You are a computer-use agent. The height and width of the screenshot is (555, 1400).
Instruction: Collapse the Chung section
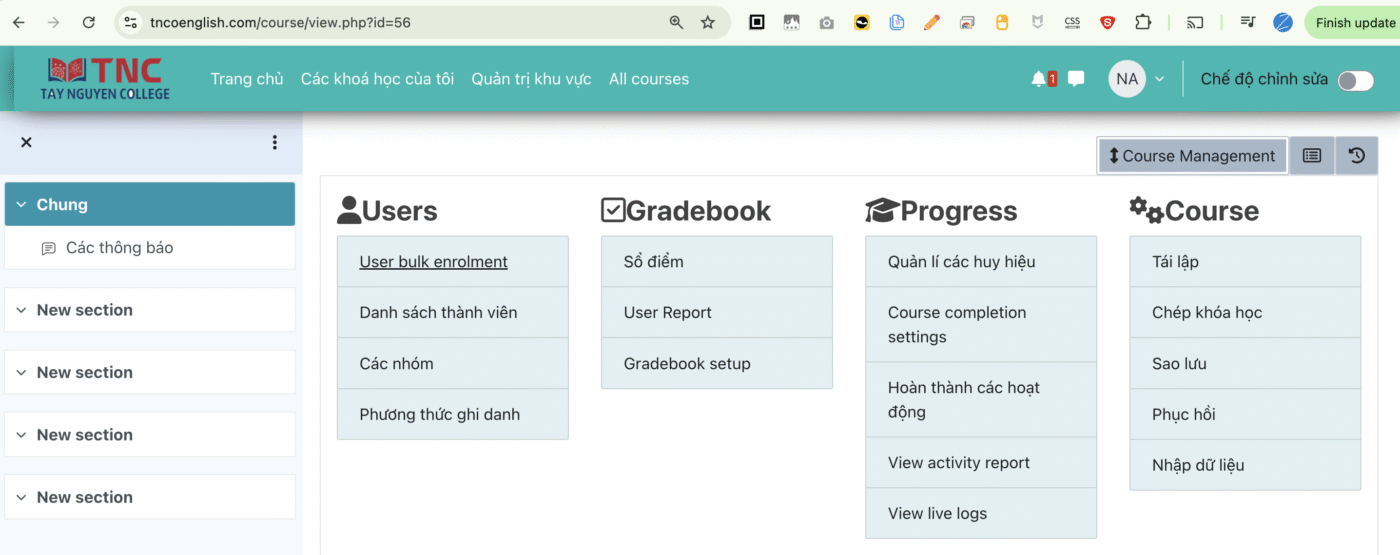pos(21,205)
